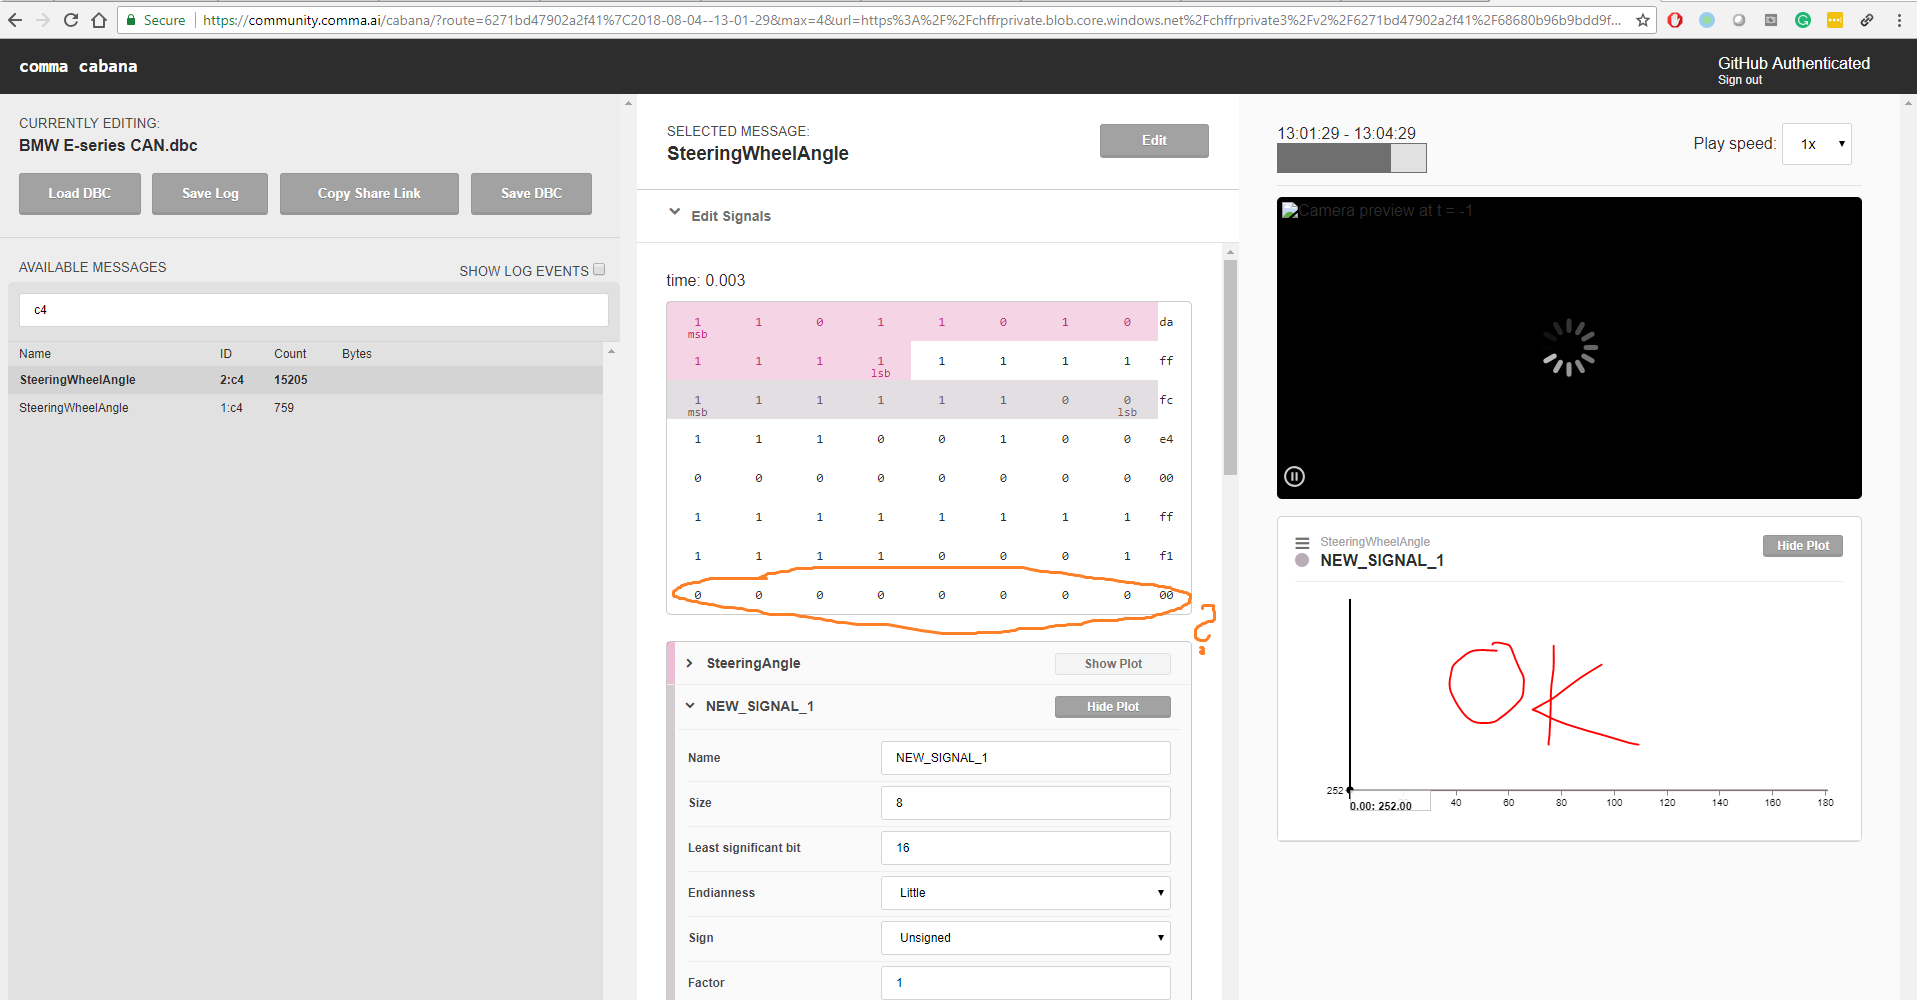1917x1000 pixels.
Task: Change Endianness from Little dropdown
Action: pos(1024,892)
